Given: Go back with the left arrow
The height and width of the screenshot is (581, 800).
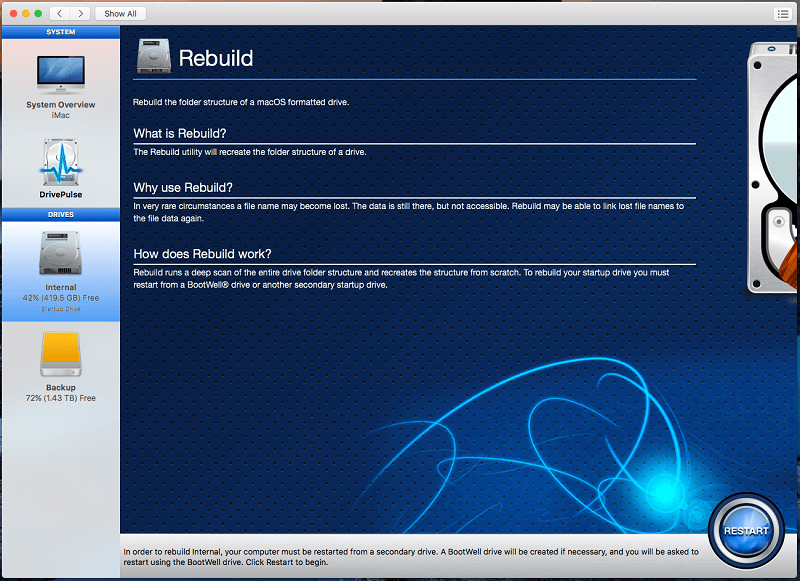Looking at the screenshot, I should point(60,14).
